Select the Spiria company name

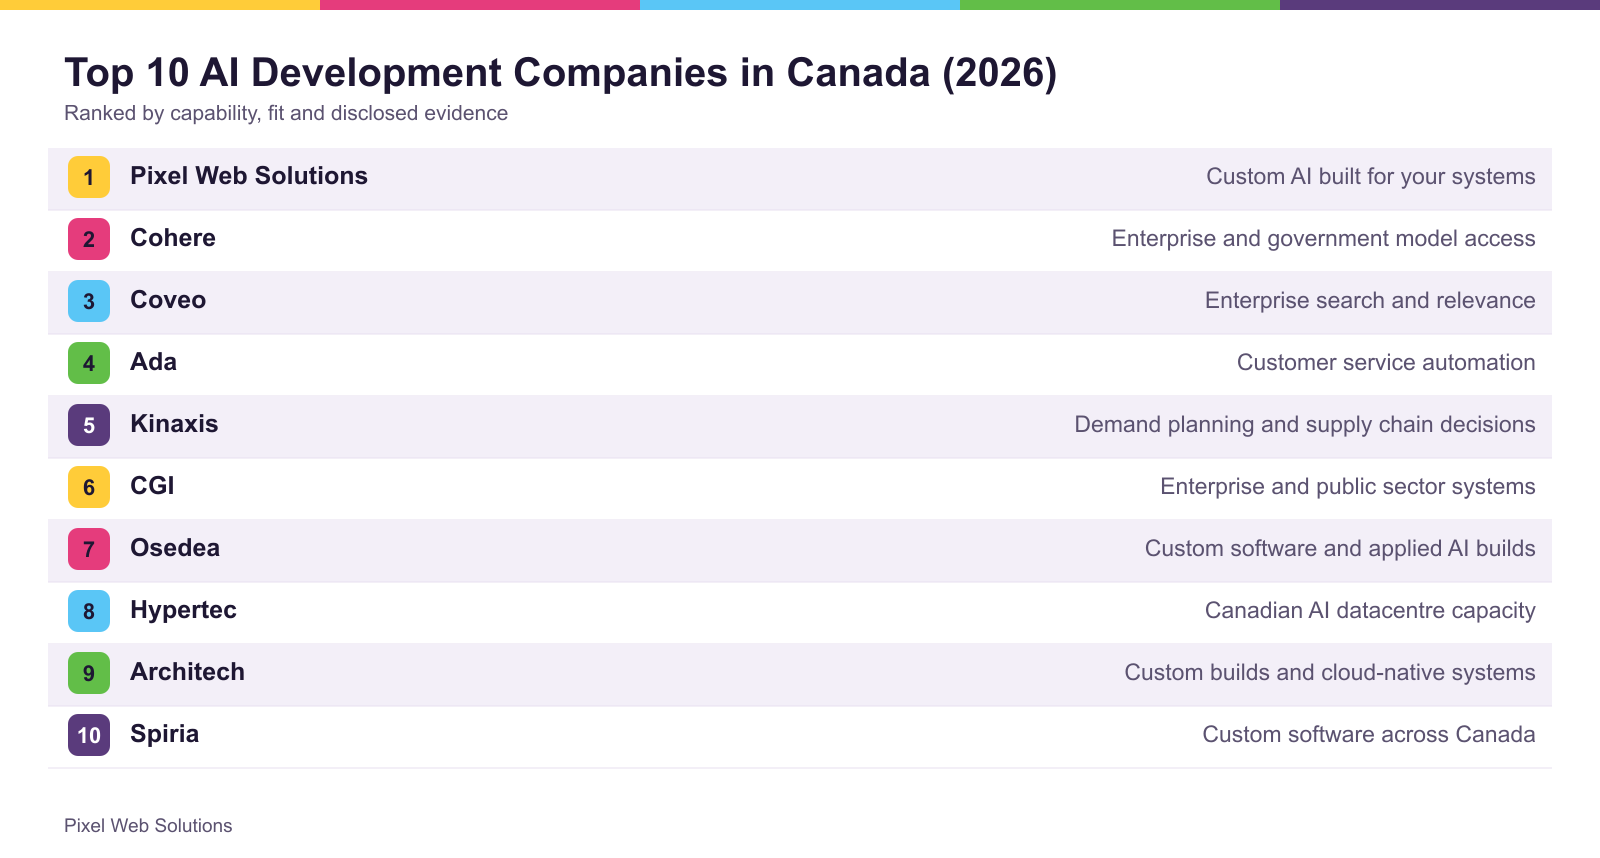coord(164,734)
